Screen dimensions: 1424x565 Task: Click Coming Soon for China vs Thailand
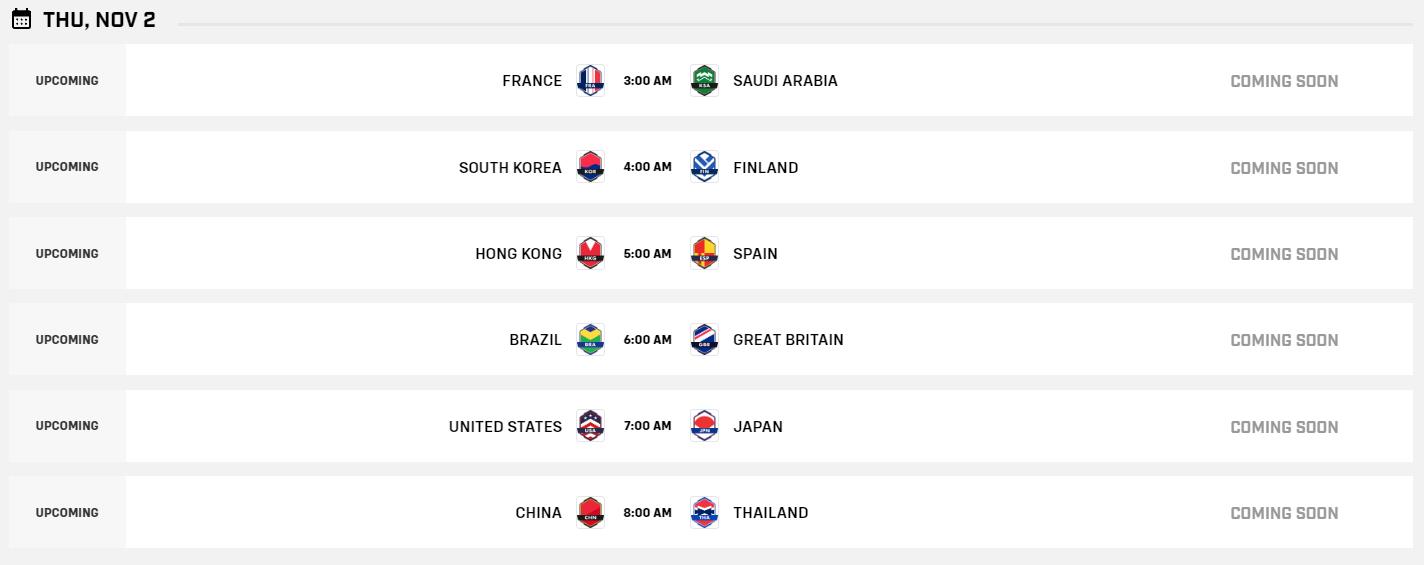(1283, 513)
